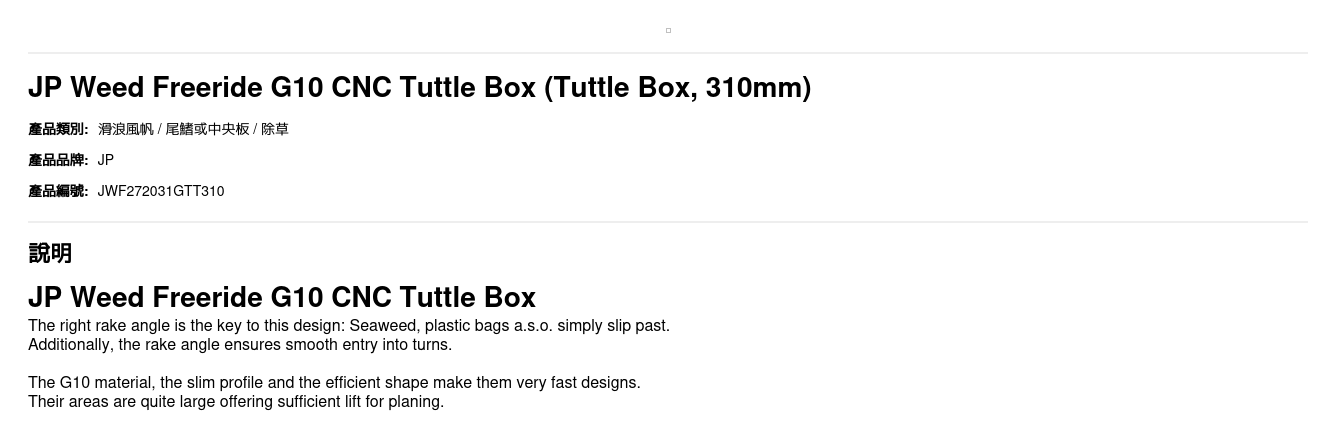Image resolution: width=1328 pixels, height=441 pixels.
Task: Click the sentence starting 'The G10 material'
Action: [334, 383]
